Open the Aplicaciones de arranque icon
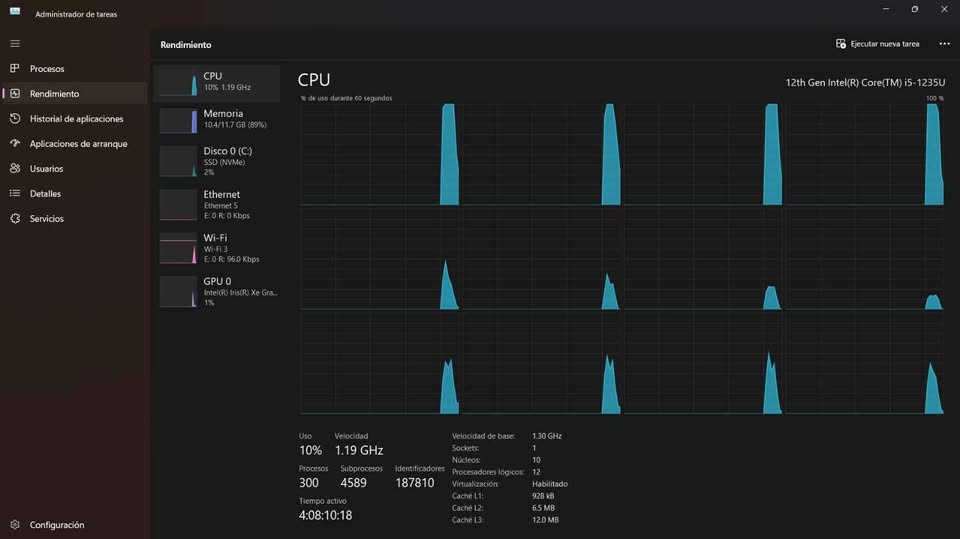This screenshot has height=539, width=960. 15,143
